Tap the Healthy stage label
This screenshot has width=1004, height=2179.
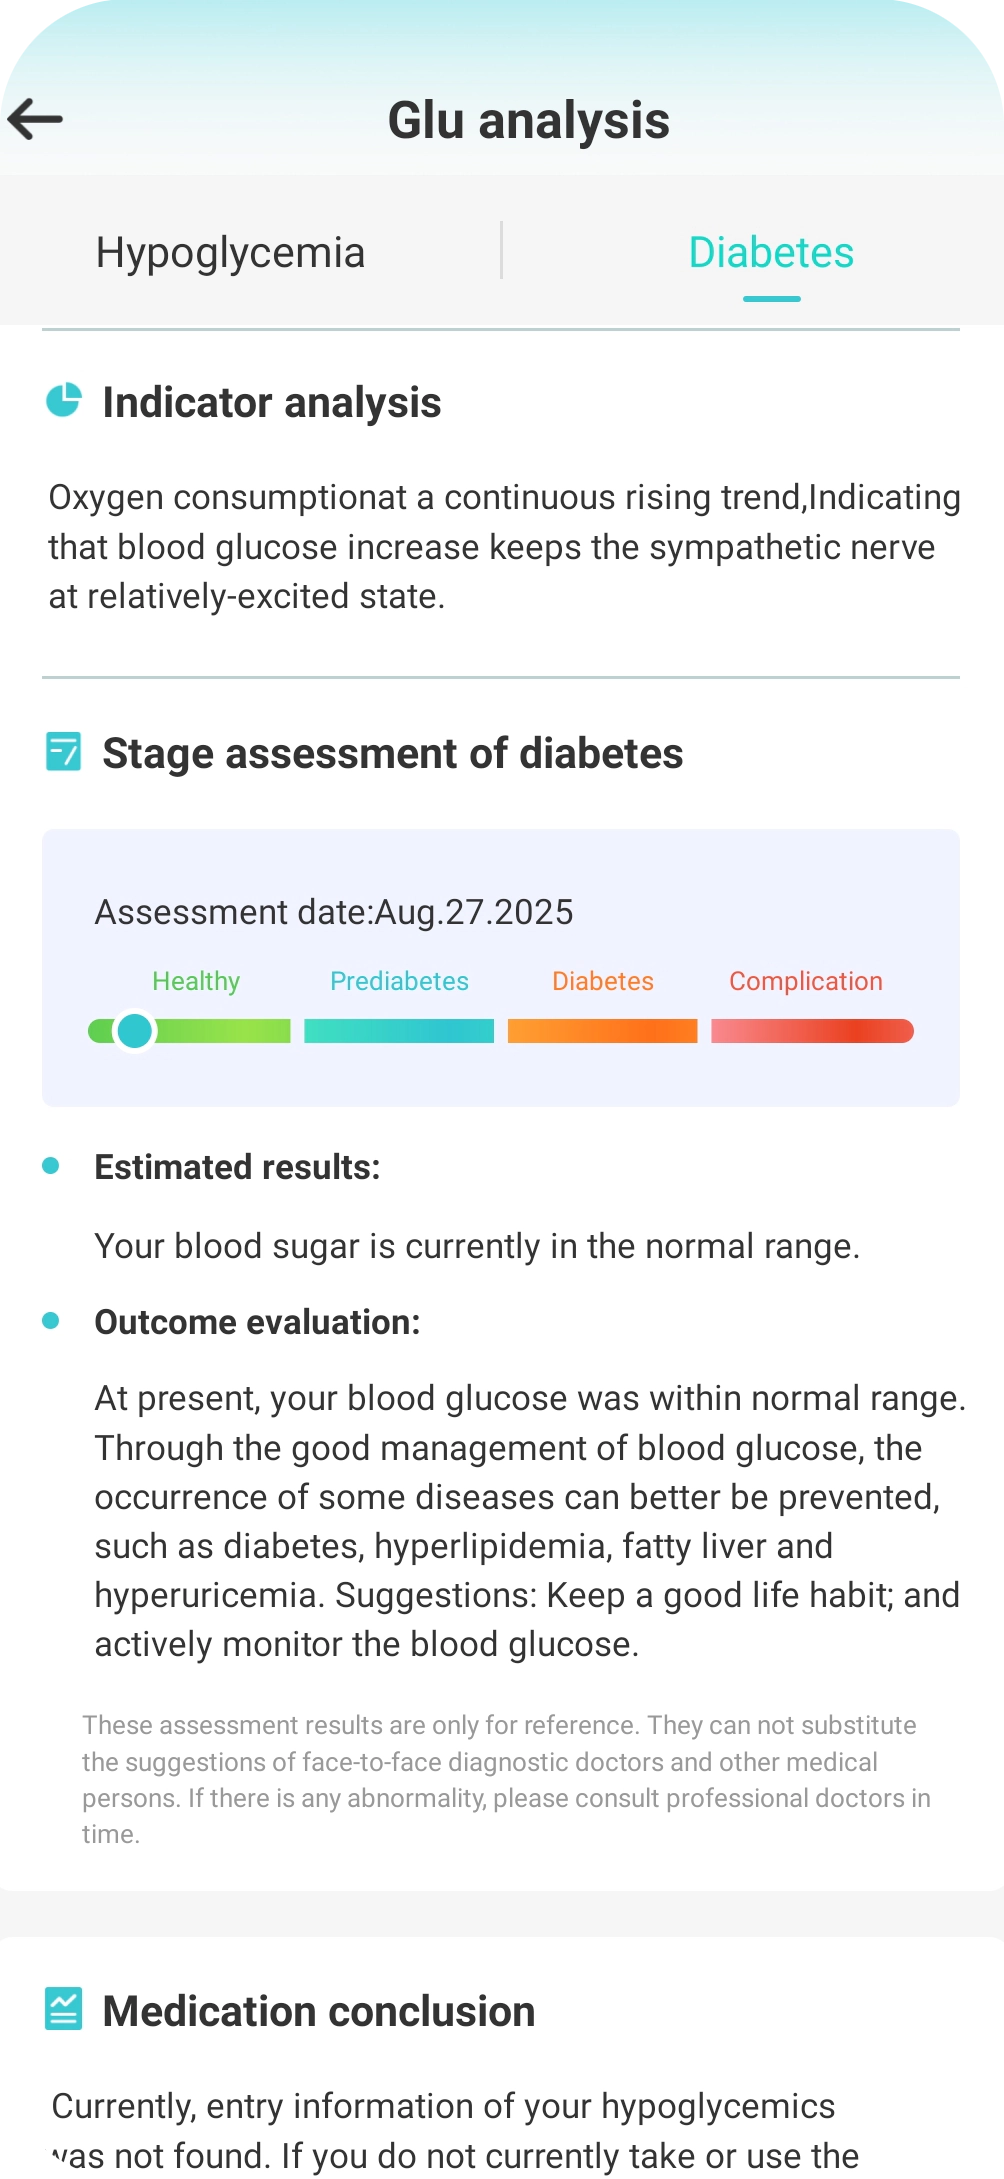click(x=196, y=981)
